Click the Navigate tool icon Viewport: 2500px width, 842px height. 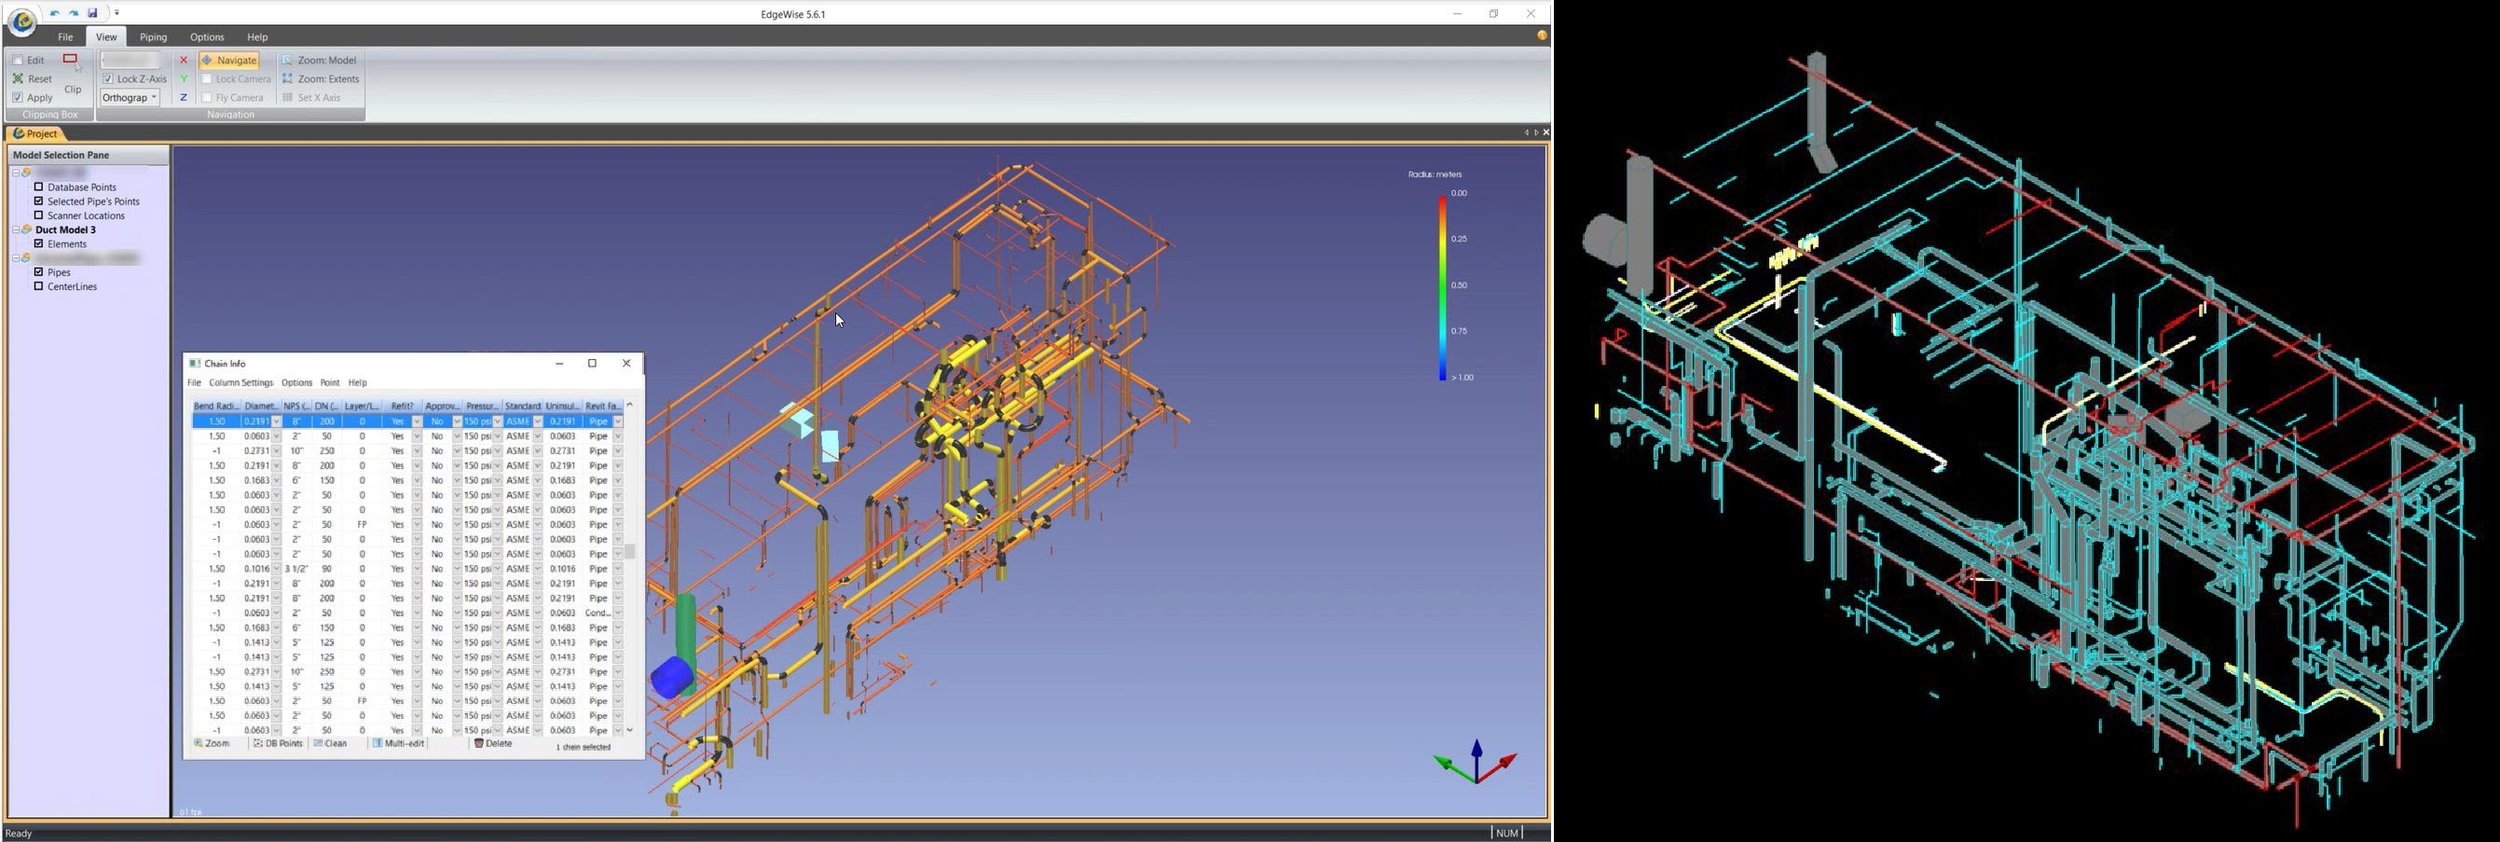pyautogui.click(x=207, y=60)
